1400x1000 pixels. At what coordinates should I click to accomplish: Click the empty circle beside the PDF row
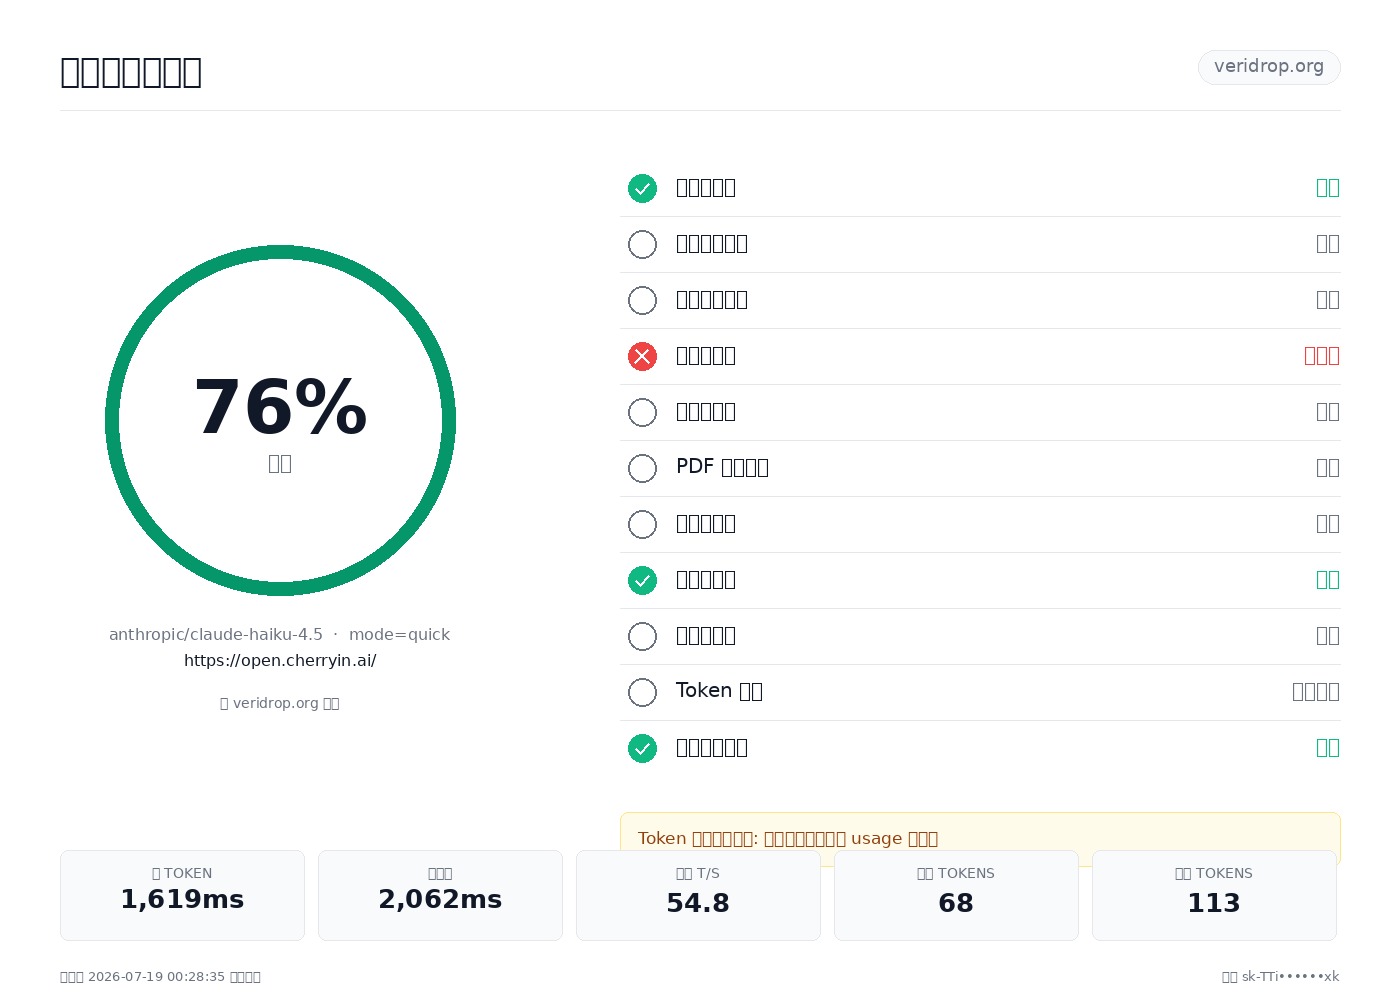tap(642, 468)
